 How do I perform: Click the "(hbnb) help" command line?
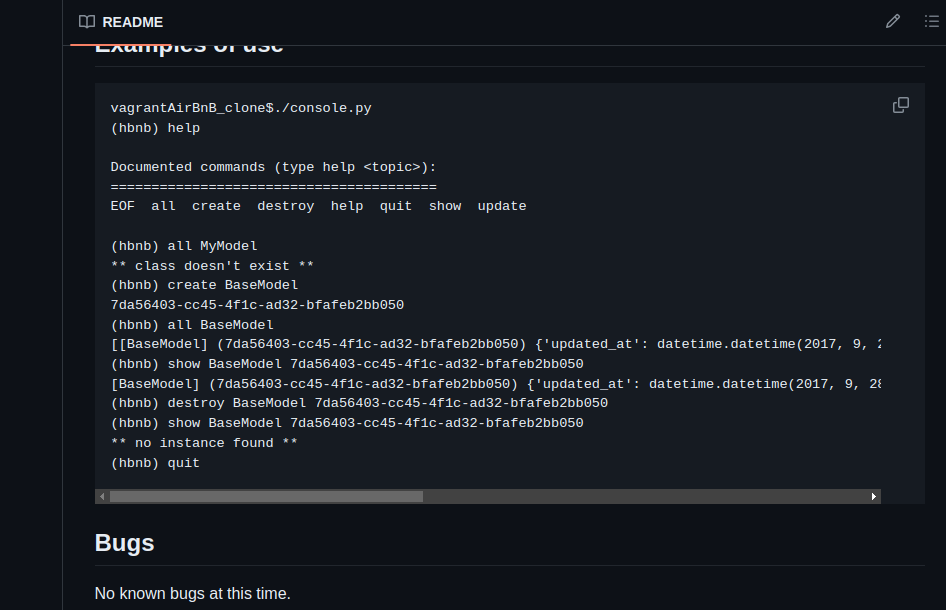155,128
